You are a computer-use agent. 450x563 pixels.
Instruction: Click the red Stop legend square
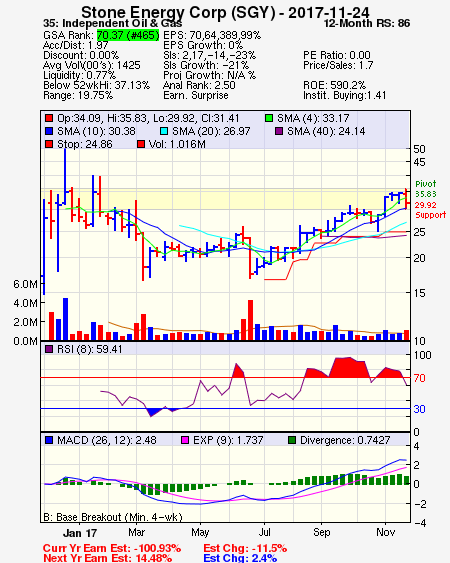tap(49, 144)
